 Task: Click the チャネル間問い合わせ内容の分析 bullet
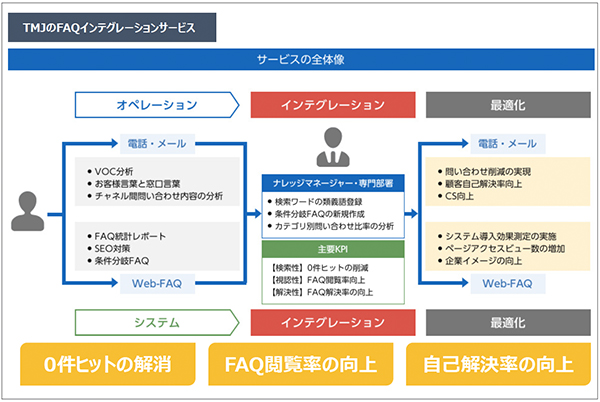155,196
